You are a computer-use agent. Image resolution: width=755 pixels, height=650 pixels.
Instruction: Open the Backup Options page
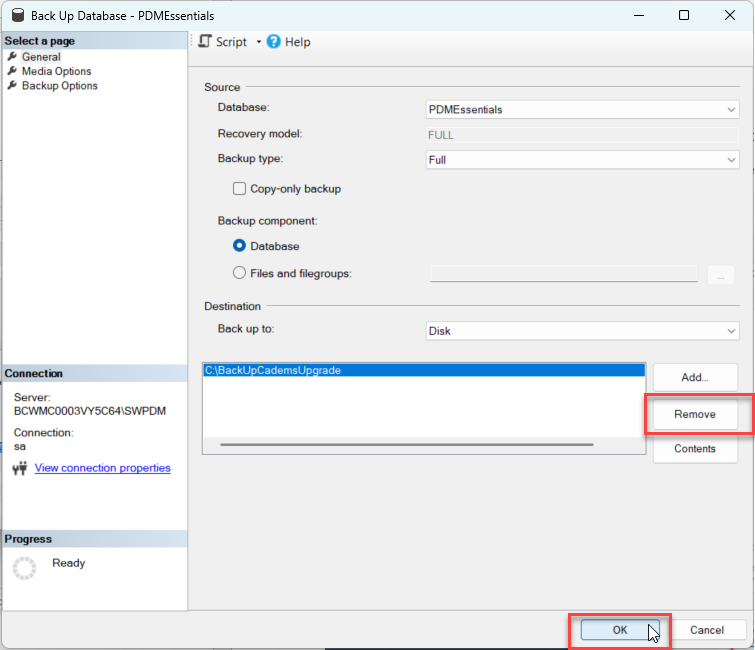pos(60,86)
